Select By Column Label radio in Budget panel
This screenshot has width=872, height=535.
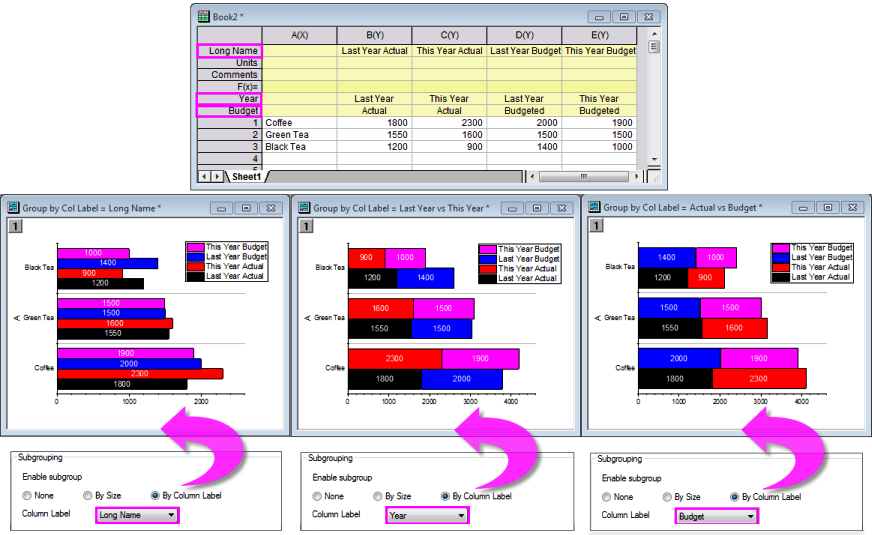pos(734,497)
